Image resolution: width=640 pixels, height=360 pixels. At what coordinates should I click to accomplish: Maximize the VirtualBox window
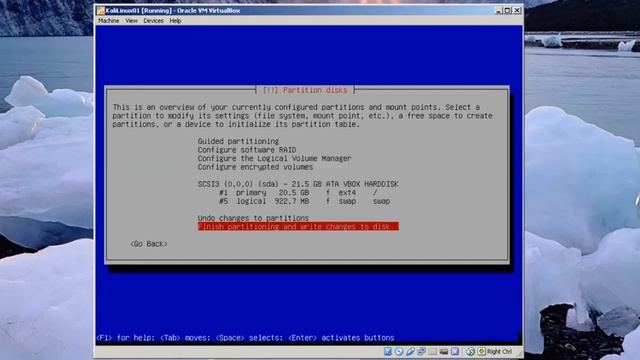click(507, 10)
